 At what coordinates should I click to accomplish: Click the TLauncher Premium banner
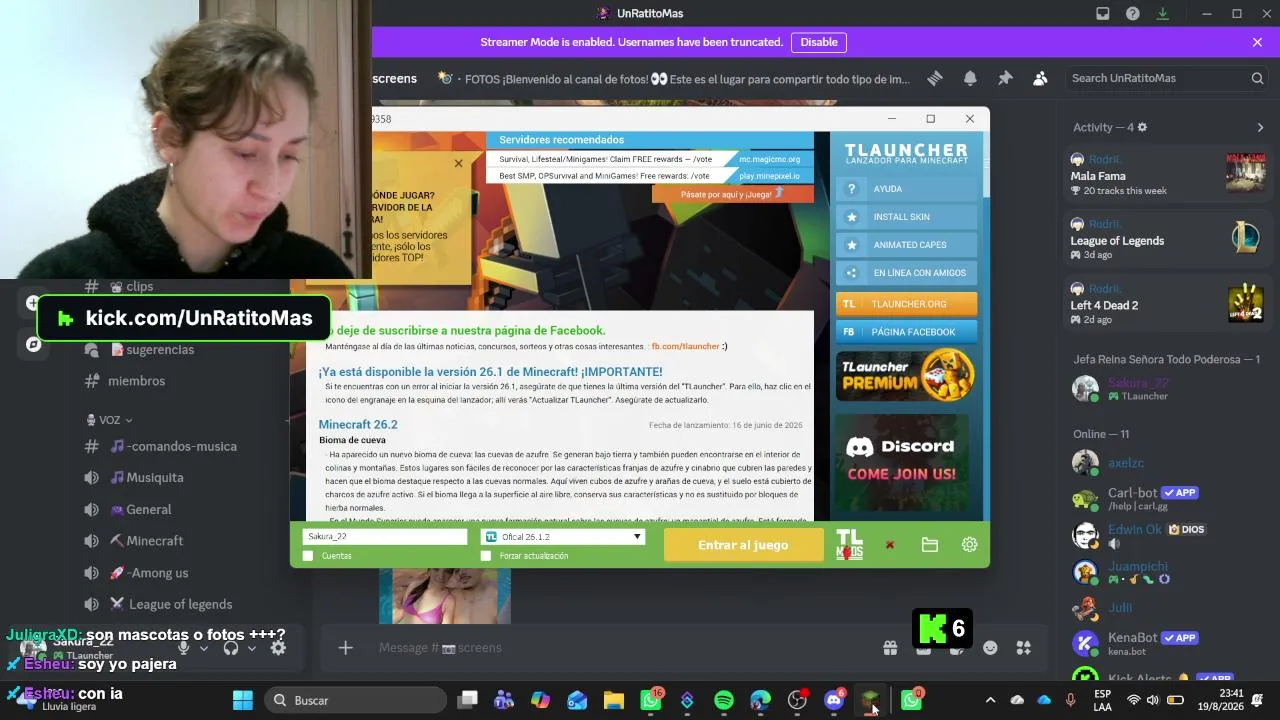coord(906,375)
